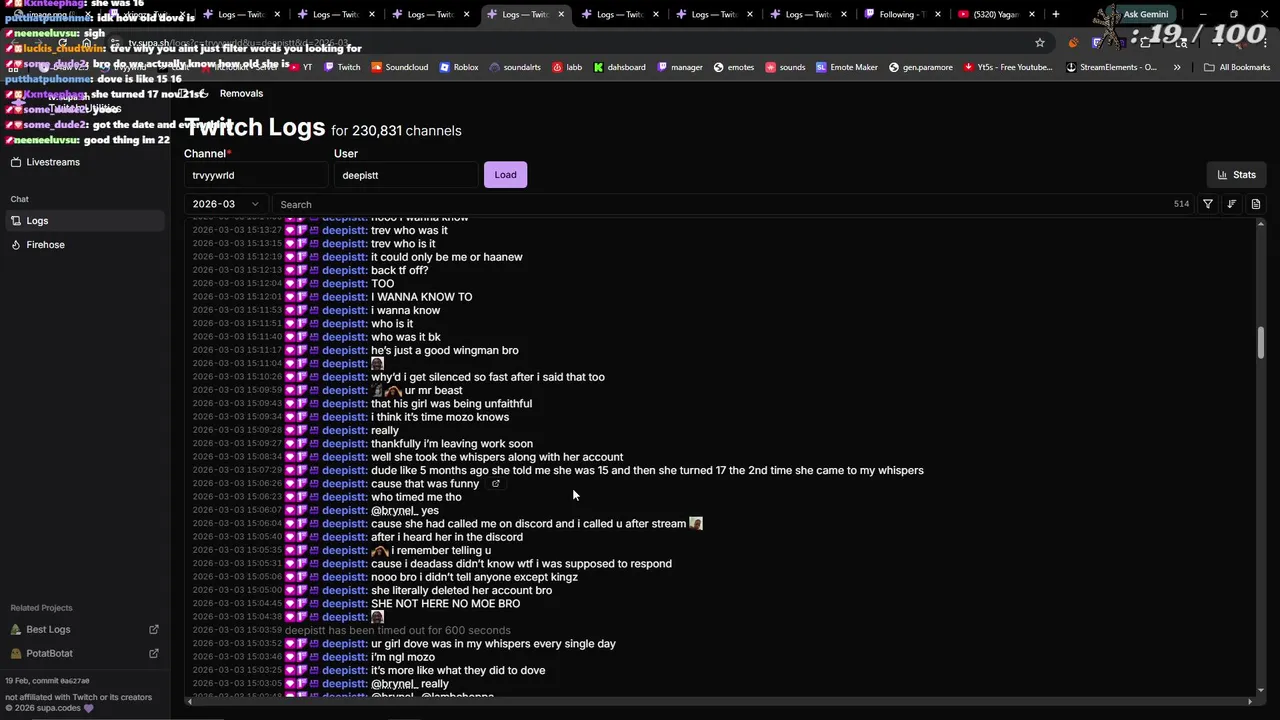Open the emotes bookmark

pyautogui.click(x=733, y=67)
